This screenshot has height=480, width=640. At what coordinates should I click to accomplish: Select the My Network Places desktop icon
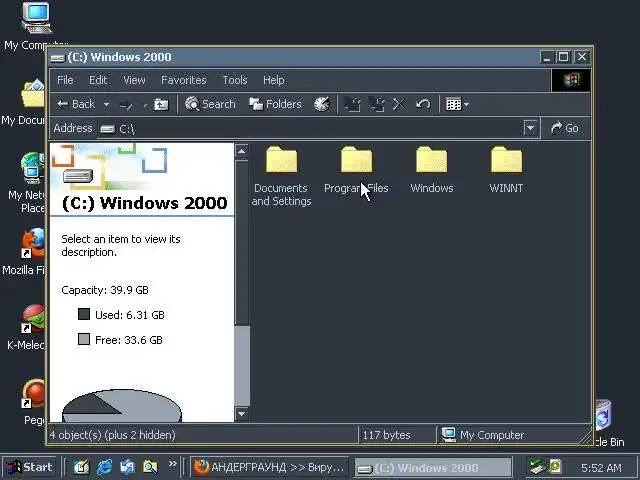tap(27, 183)
